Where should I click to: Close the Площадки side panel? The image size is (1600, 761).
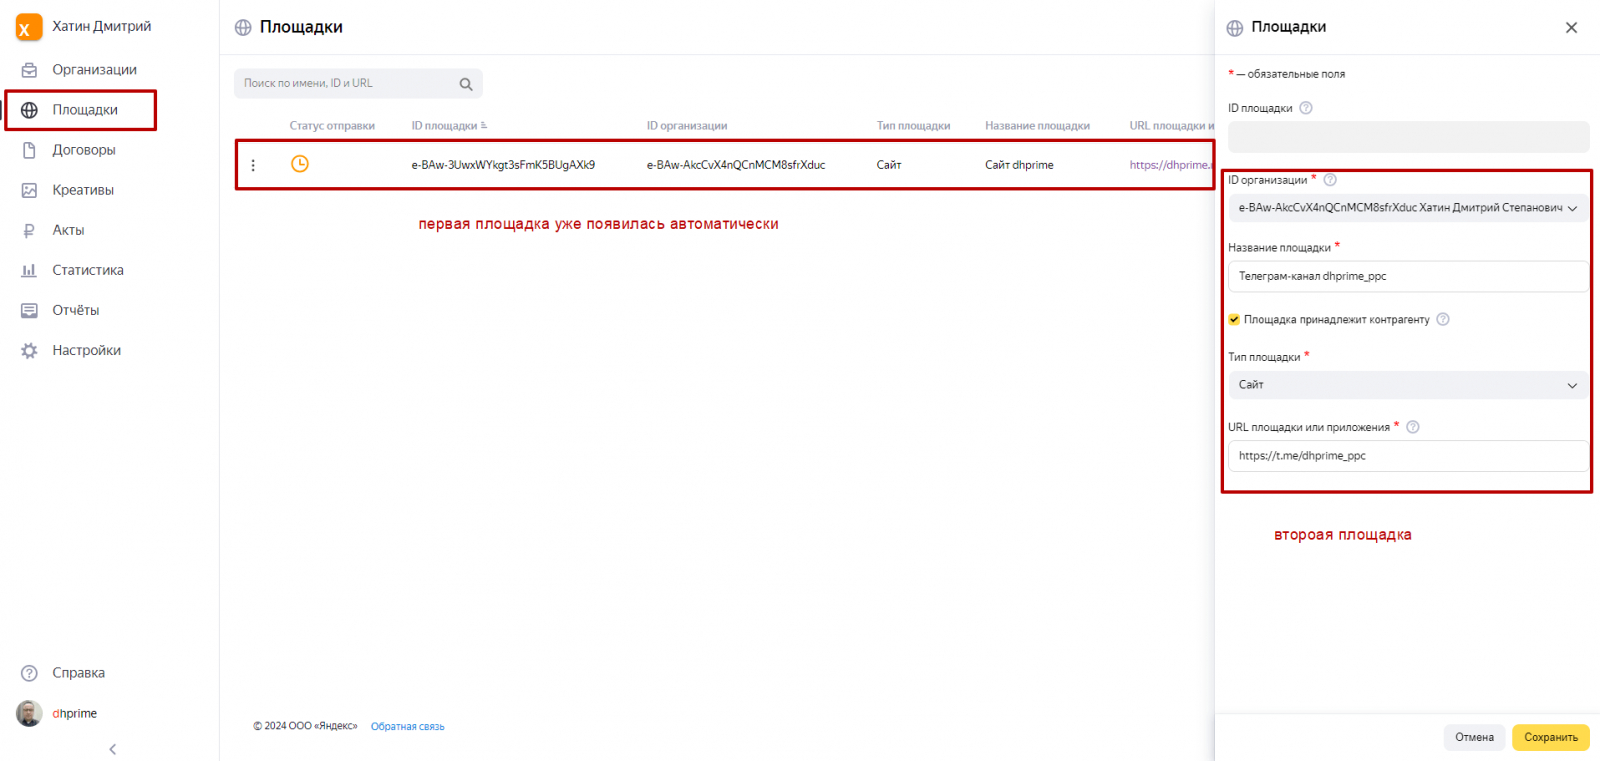[1571, 28]
